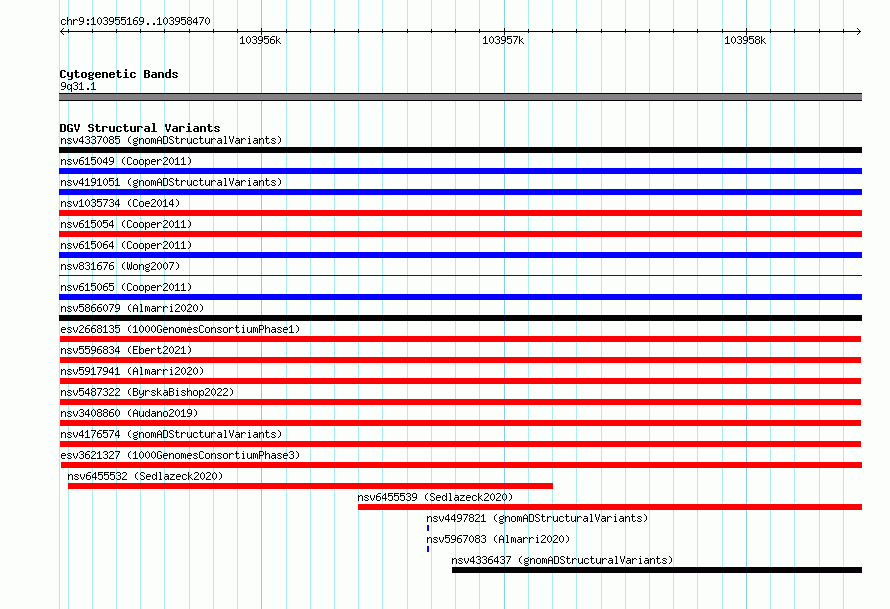Open variant nsv615065 (Cooper2011) label
Viewport: 890px width, 609px height.
[x=126, y=287]
